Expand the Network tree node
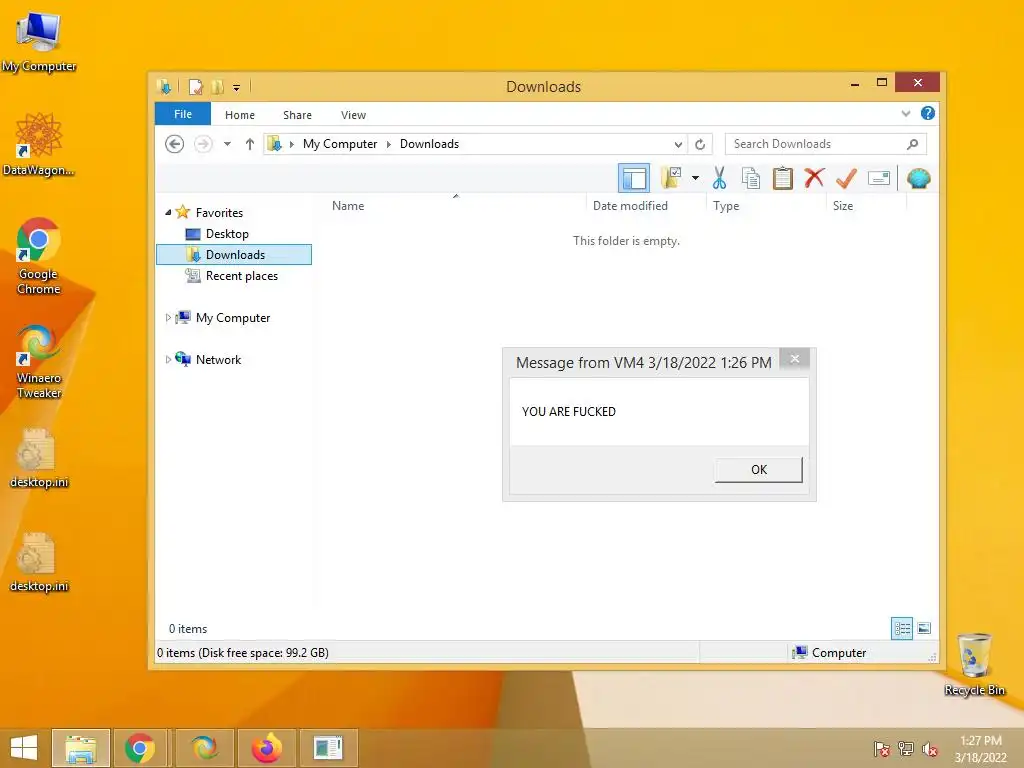The height and width of the screenshot is (768, 1024). pos(168,359)
